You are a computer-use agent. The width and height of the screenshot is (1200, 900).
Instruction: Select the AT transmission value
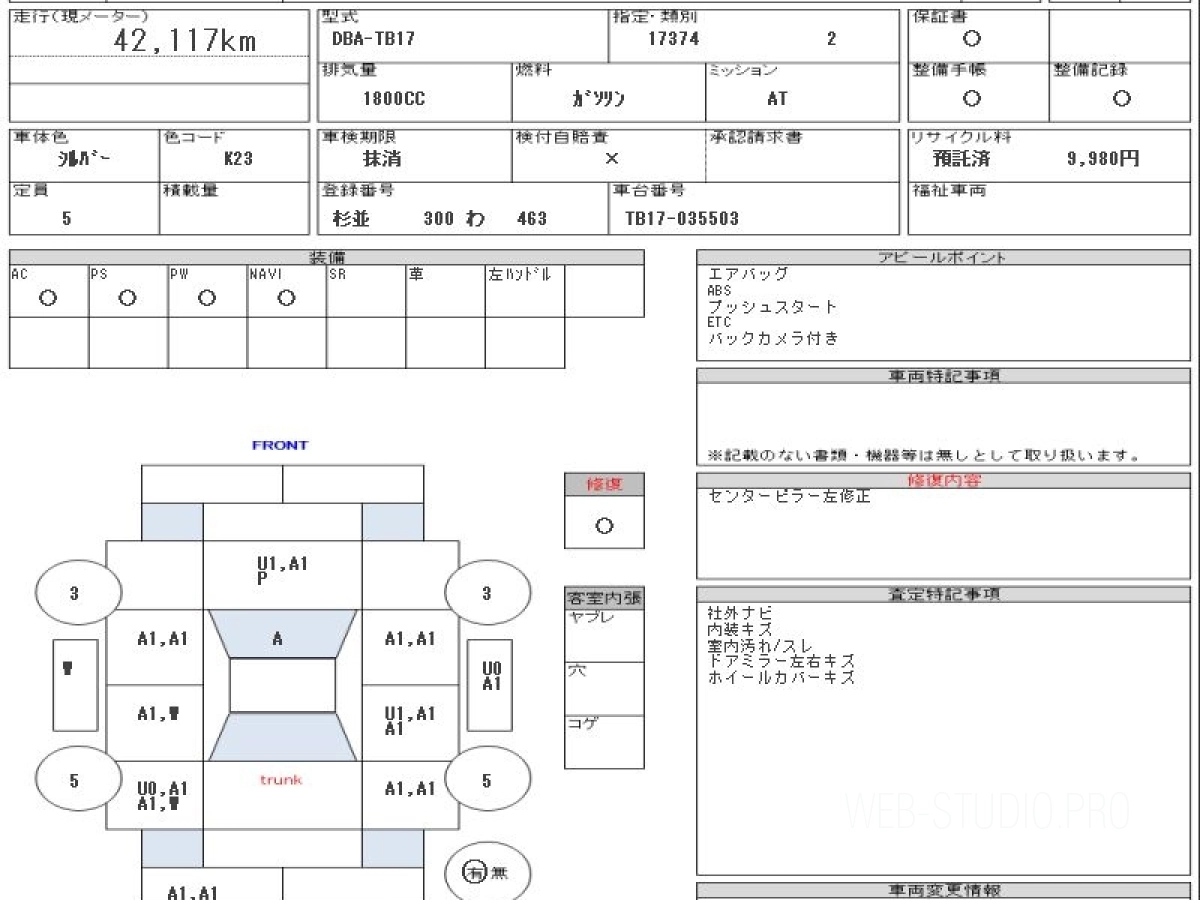[x=777, y=99]
